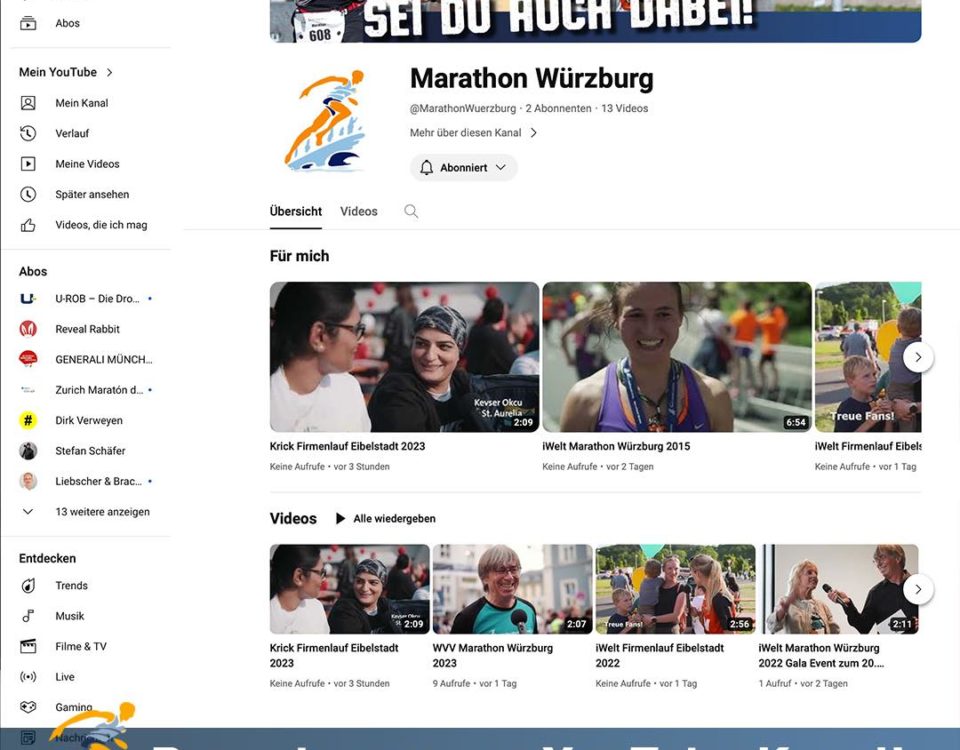960x750 pixels.
Task: Search within the Marathon Würzburg channel
Action: point(411,211)
